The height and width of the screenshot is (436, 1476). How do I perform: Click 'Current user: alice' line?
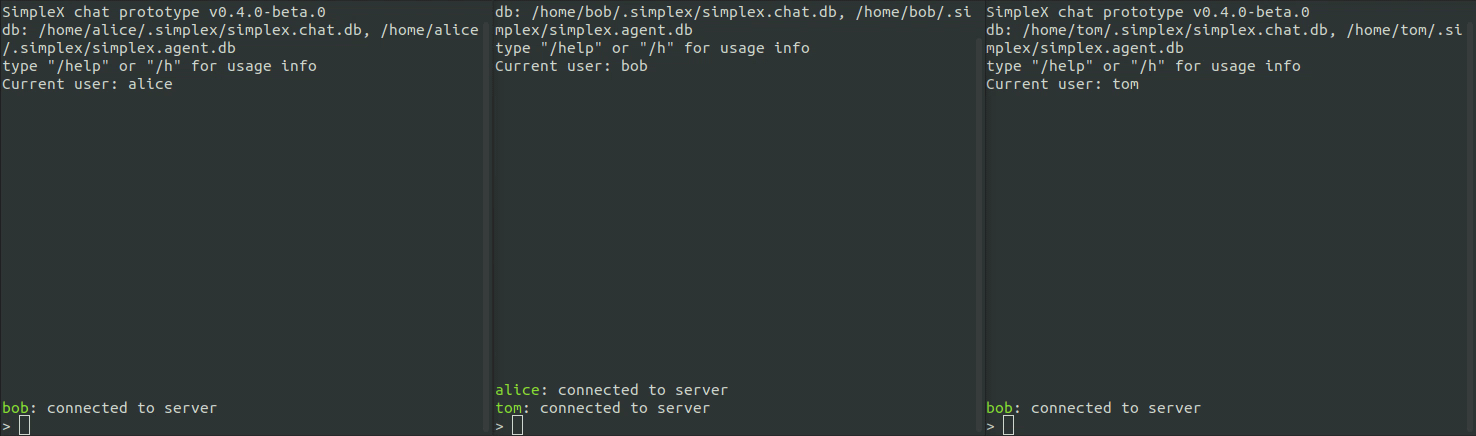pyautogui.click(x=87, y=84)
